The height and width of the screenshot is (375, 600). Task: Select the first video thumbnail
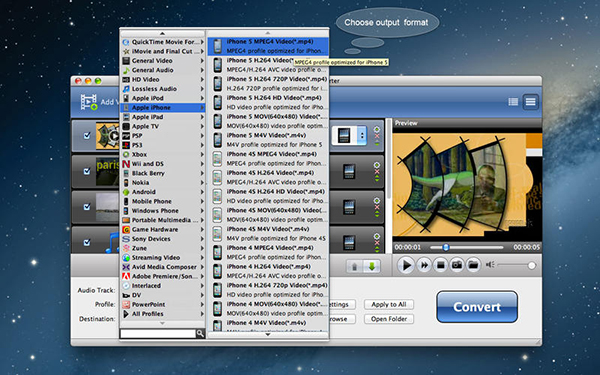point(107,136)
